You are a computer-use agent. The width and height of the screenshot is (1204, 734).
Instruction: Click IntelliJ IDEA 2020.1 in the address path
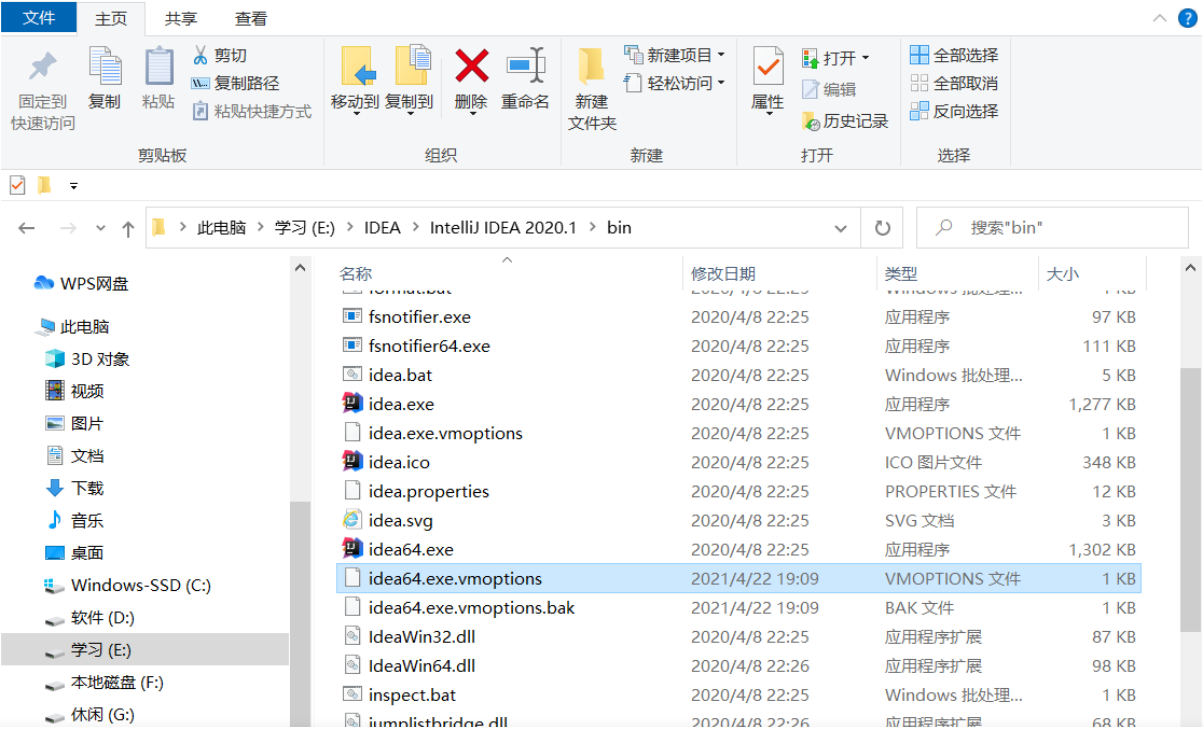(503, 228)
